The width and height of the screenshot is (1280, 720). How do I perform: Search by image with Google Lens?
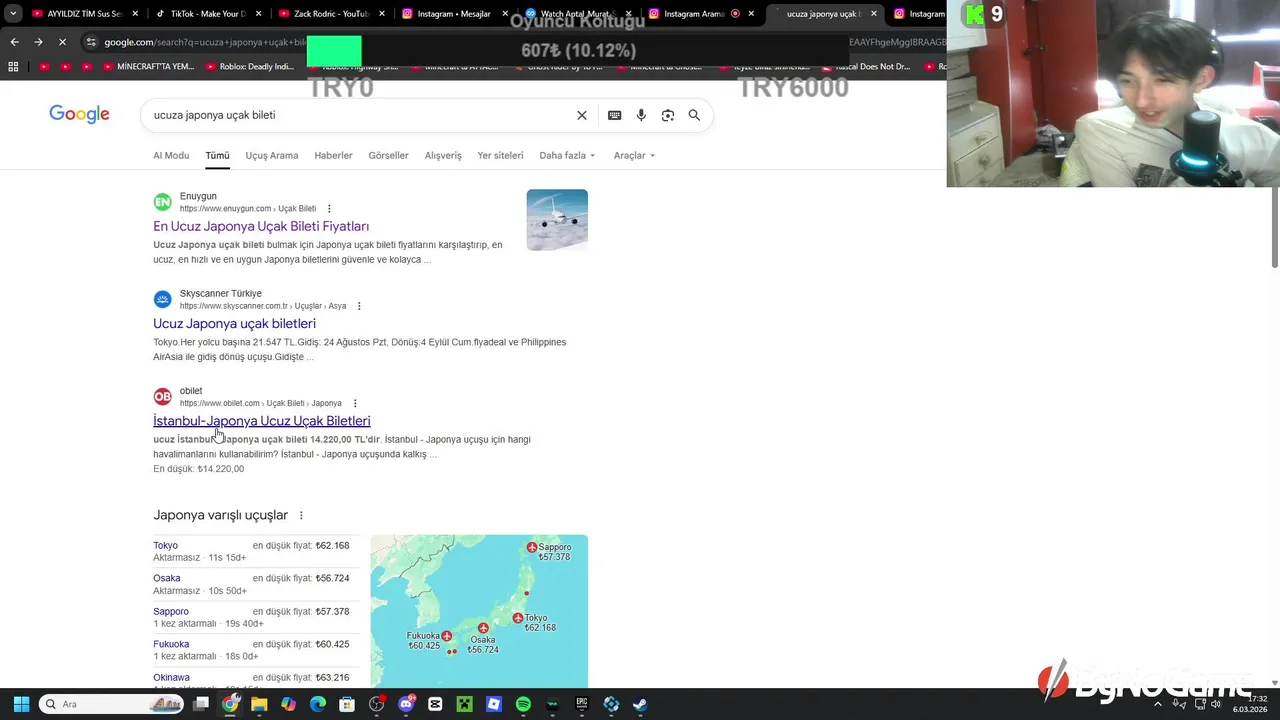(x=668, y=115)
